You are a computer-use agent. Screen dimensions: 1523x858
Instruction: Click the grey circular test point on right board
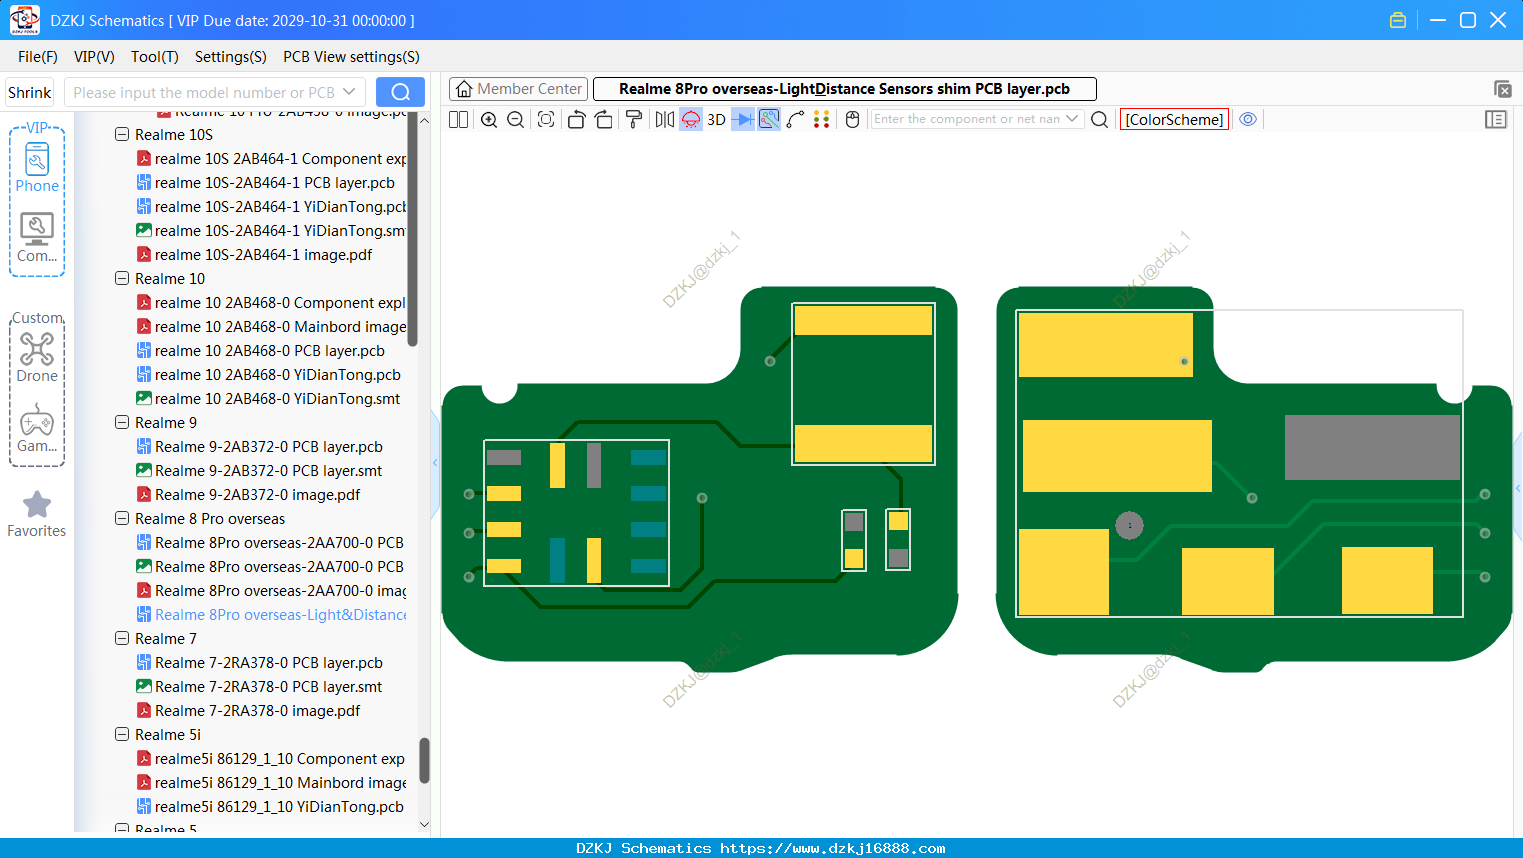[x=1129, y=525]
